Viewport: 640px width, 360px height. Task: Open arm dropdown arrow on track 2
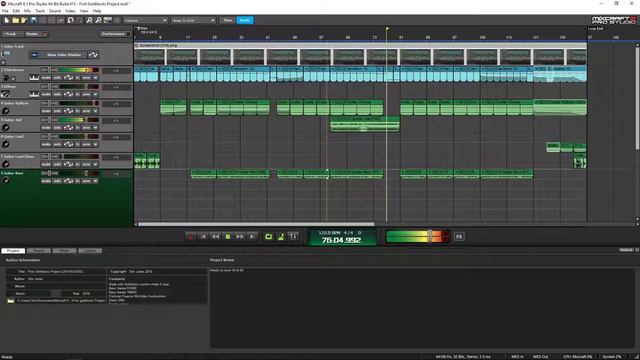pos(96,78)
